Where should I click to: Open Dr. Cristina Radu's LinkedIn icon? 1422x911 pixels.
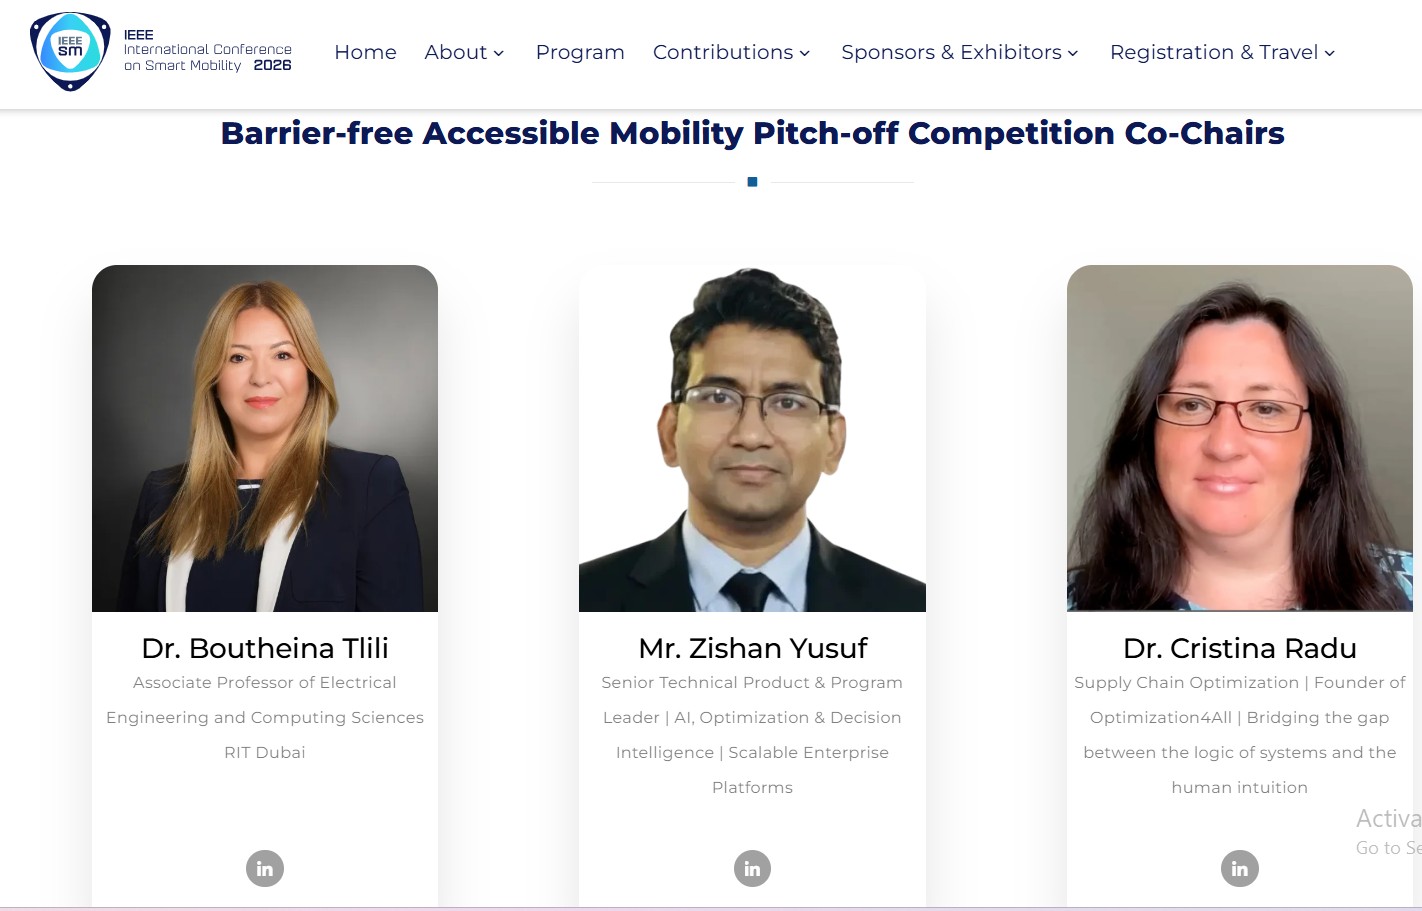(x=1240, y=868)
